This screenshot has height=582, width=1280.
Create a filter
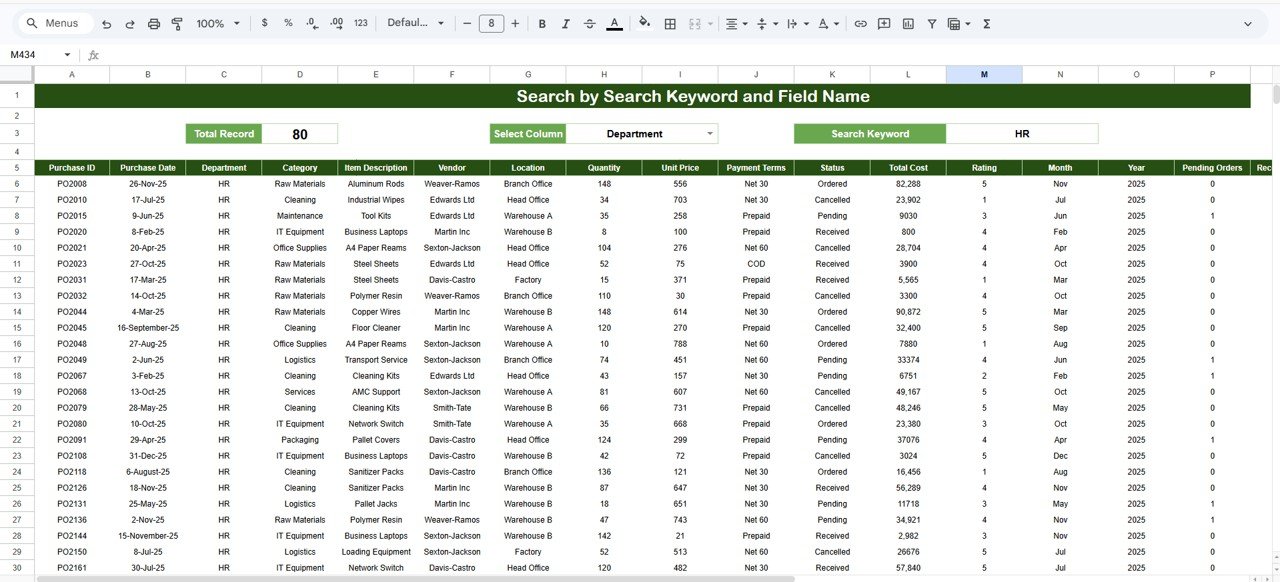click(x=931, y=23)
